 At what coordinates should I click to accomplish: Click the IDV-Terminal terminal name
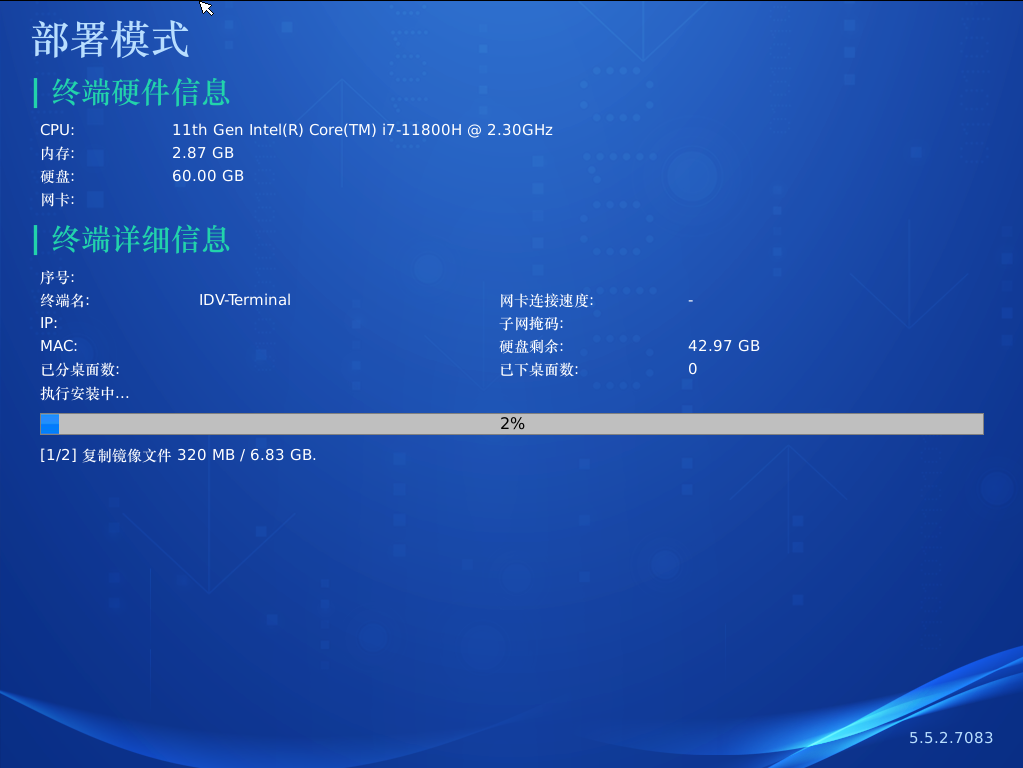point(245,300)
